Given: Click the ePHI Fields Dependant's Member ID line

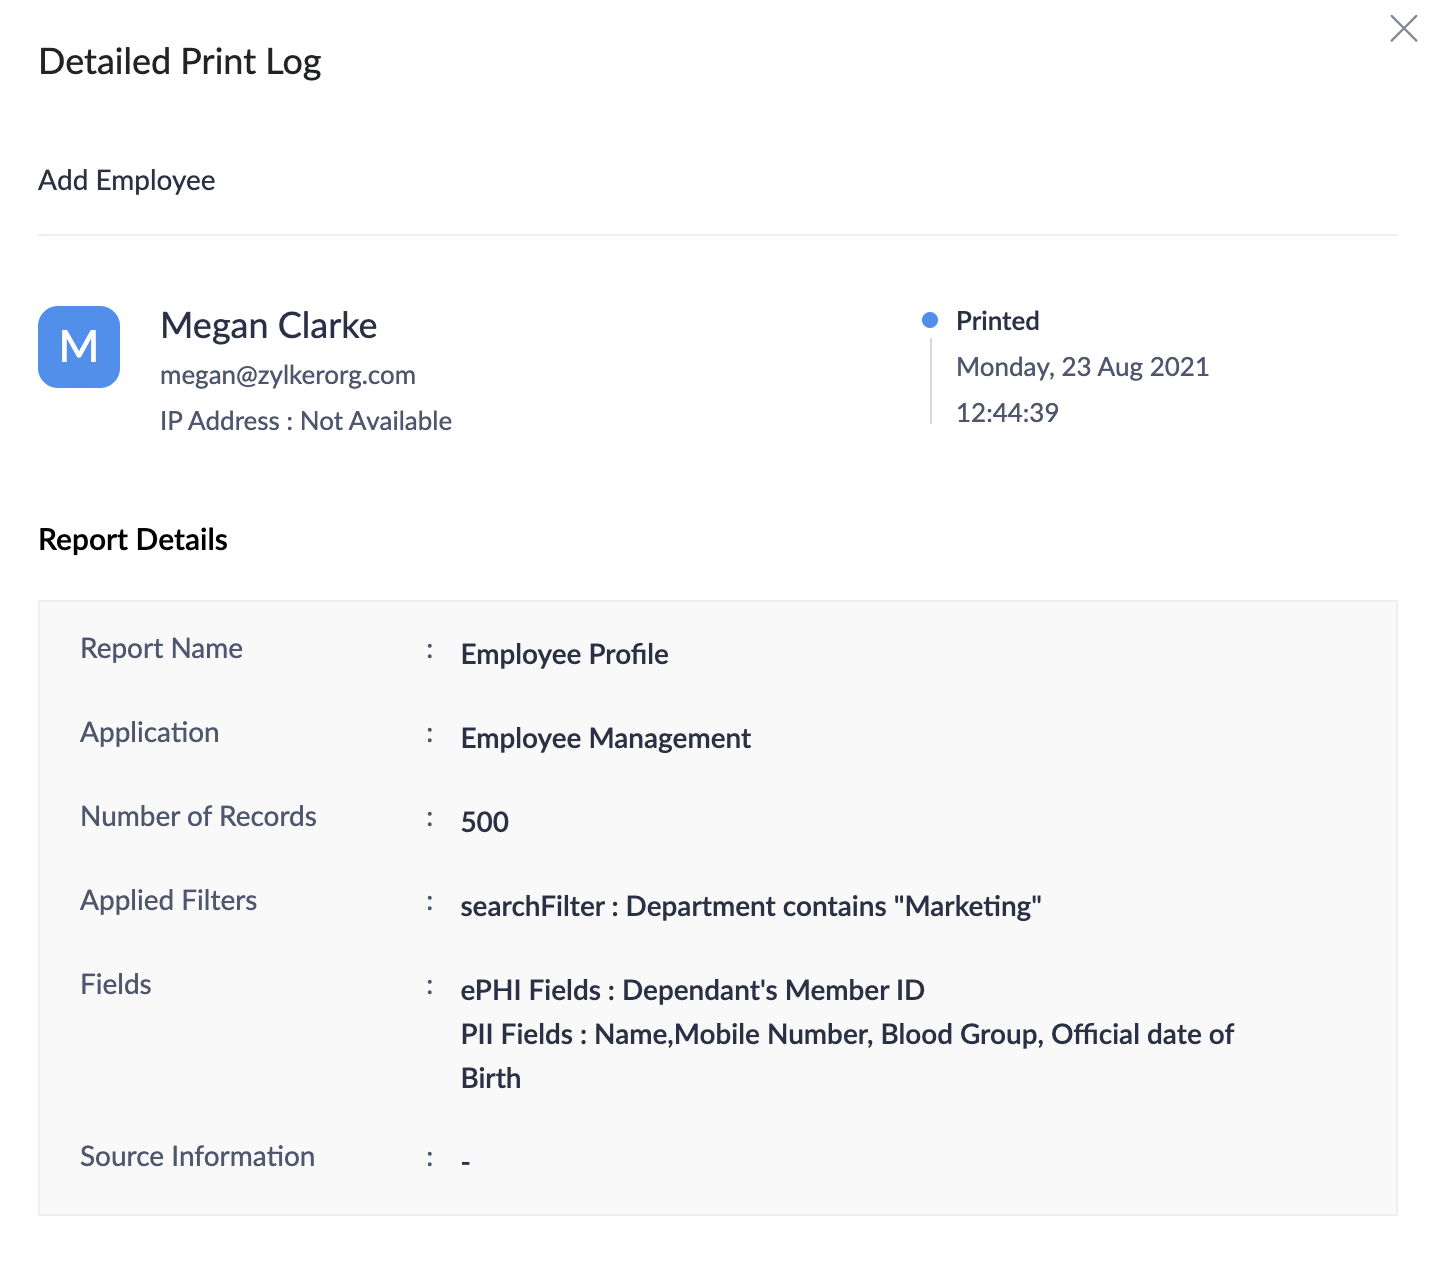Looking at the screenshot, I should 692,990.
